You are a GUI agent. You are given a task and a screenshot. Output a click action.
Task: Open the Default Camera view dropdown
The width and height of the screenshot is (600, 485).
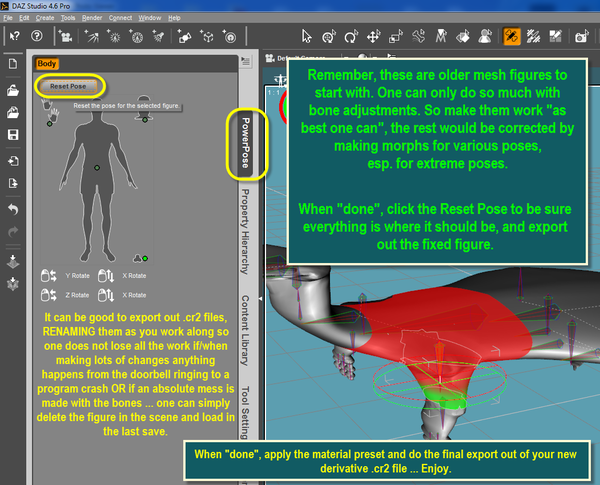pyautogui.click(x=295, y=58)
